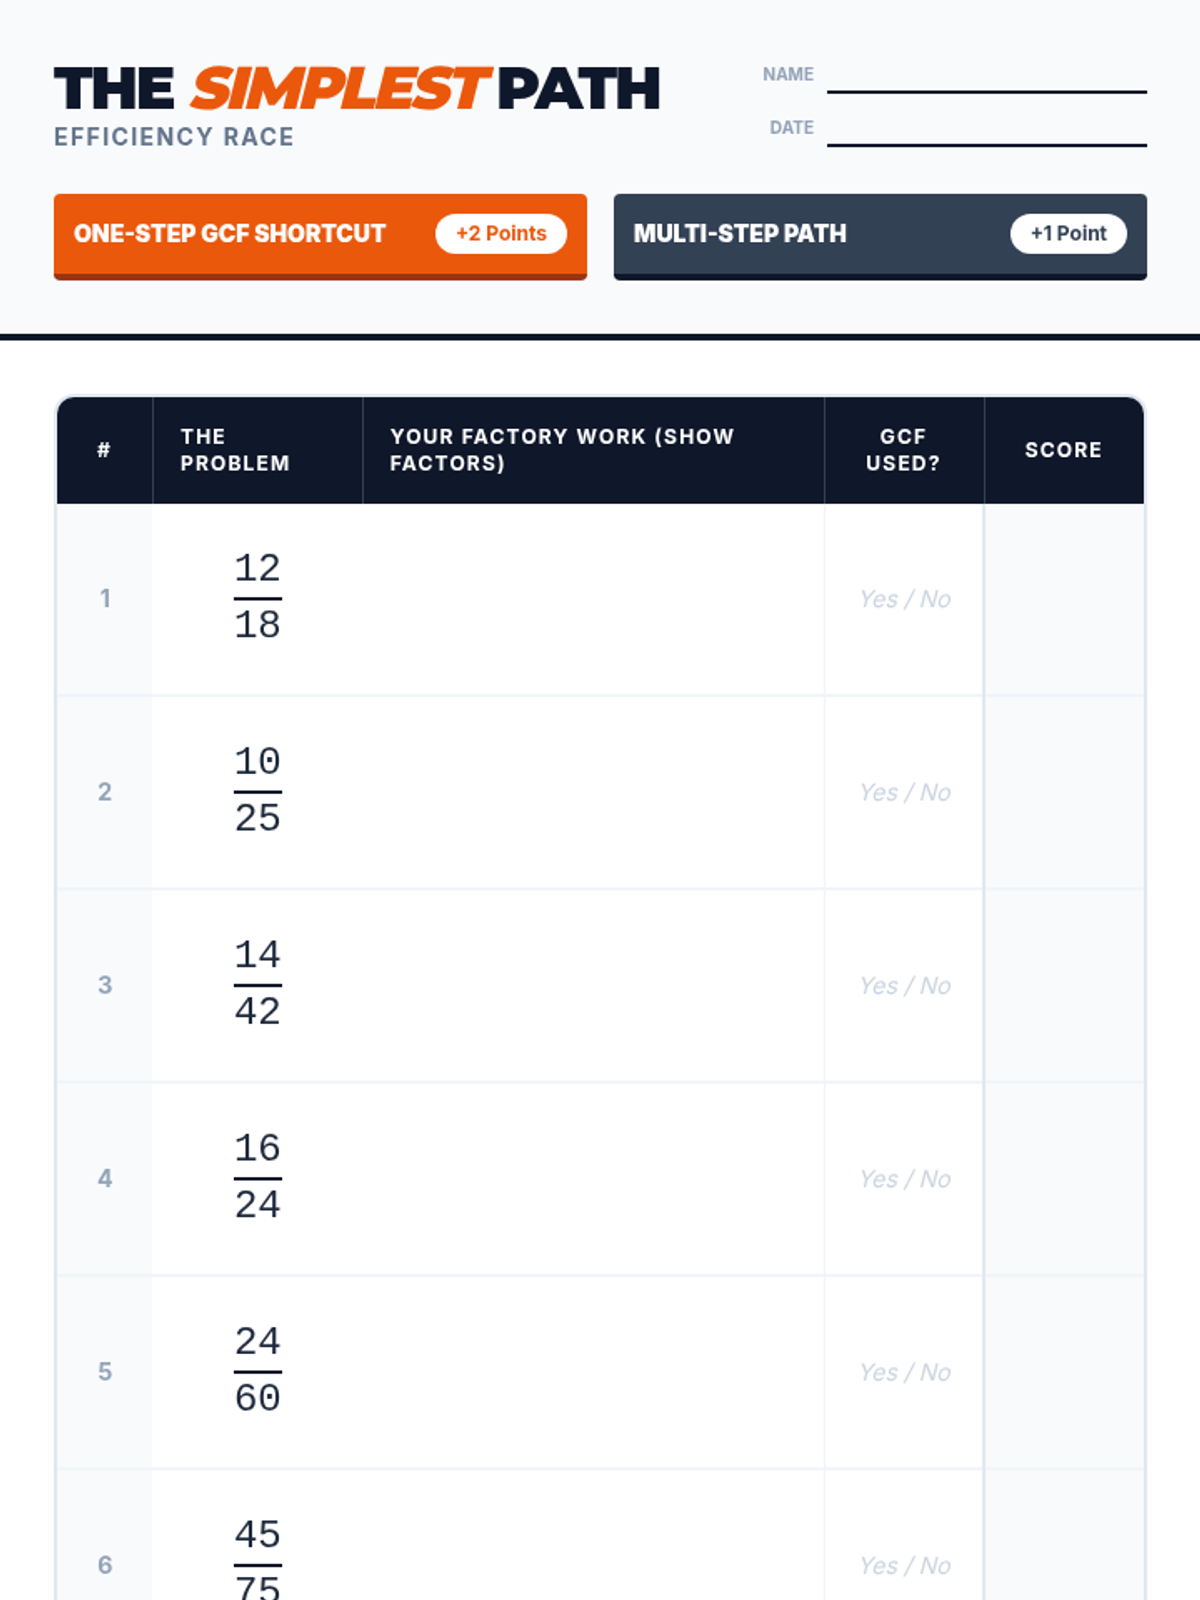1200x1600 pixels.
Task: Click Yes / No for fraction 10/25
Action: coord(905,792)
